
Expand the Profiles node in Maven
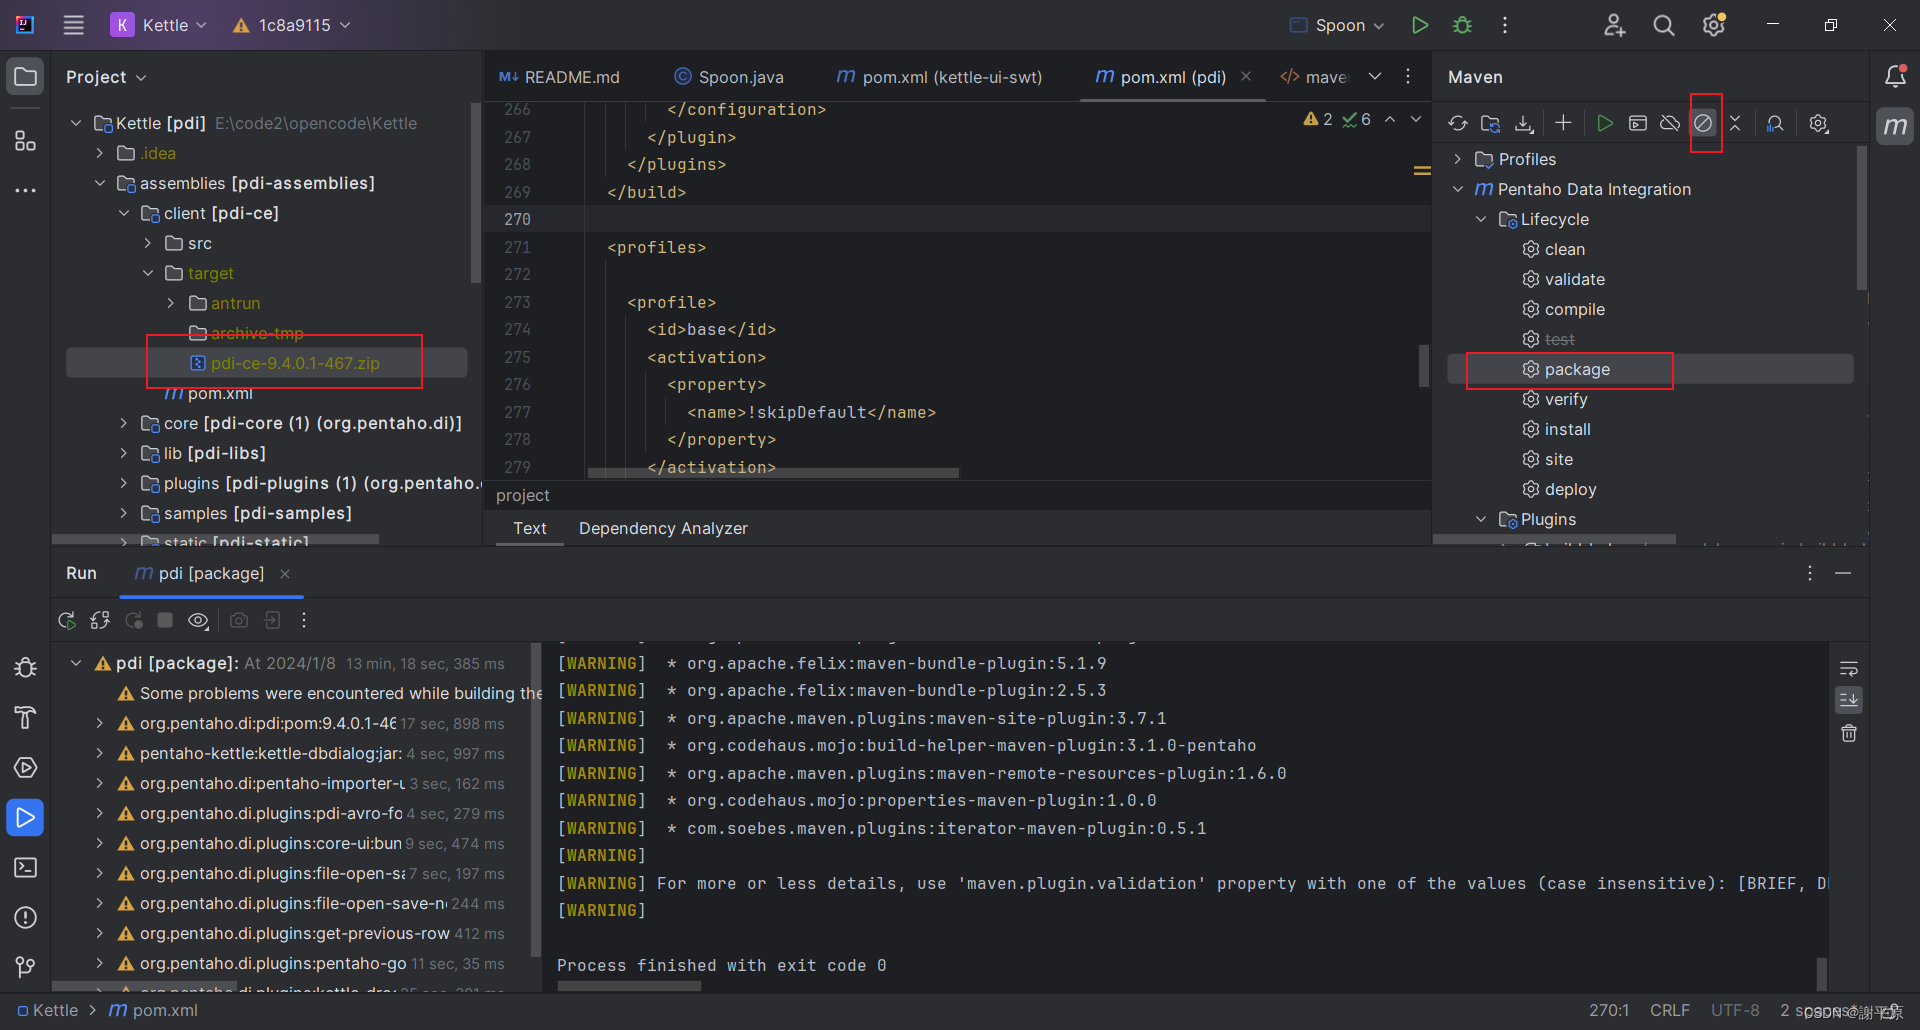(x=1458, y=159)
